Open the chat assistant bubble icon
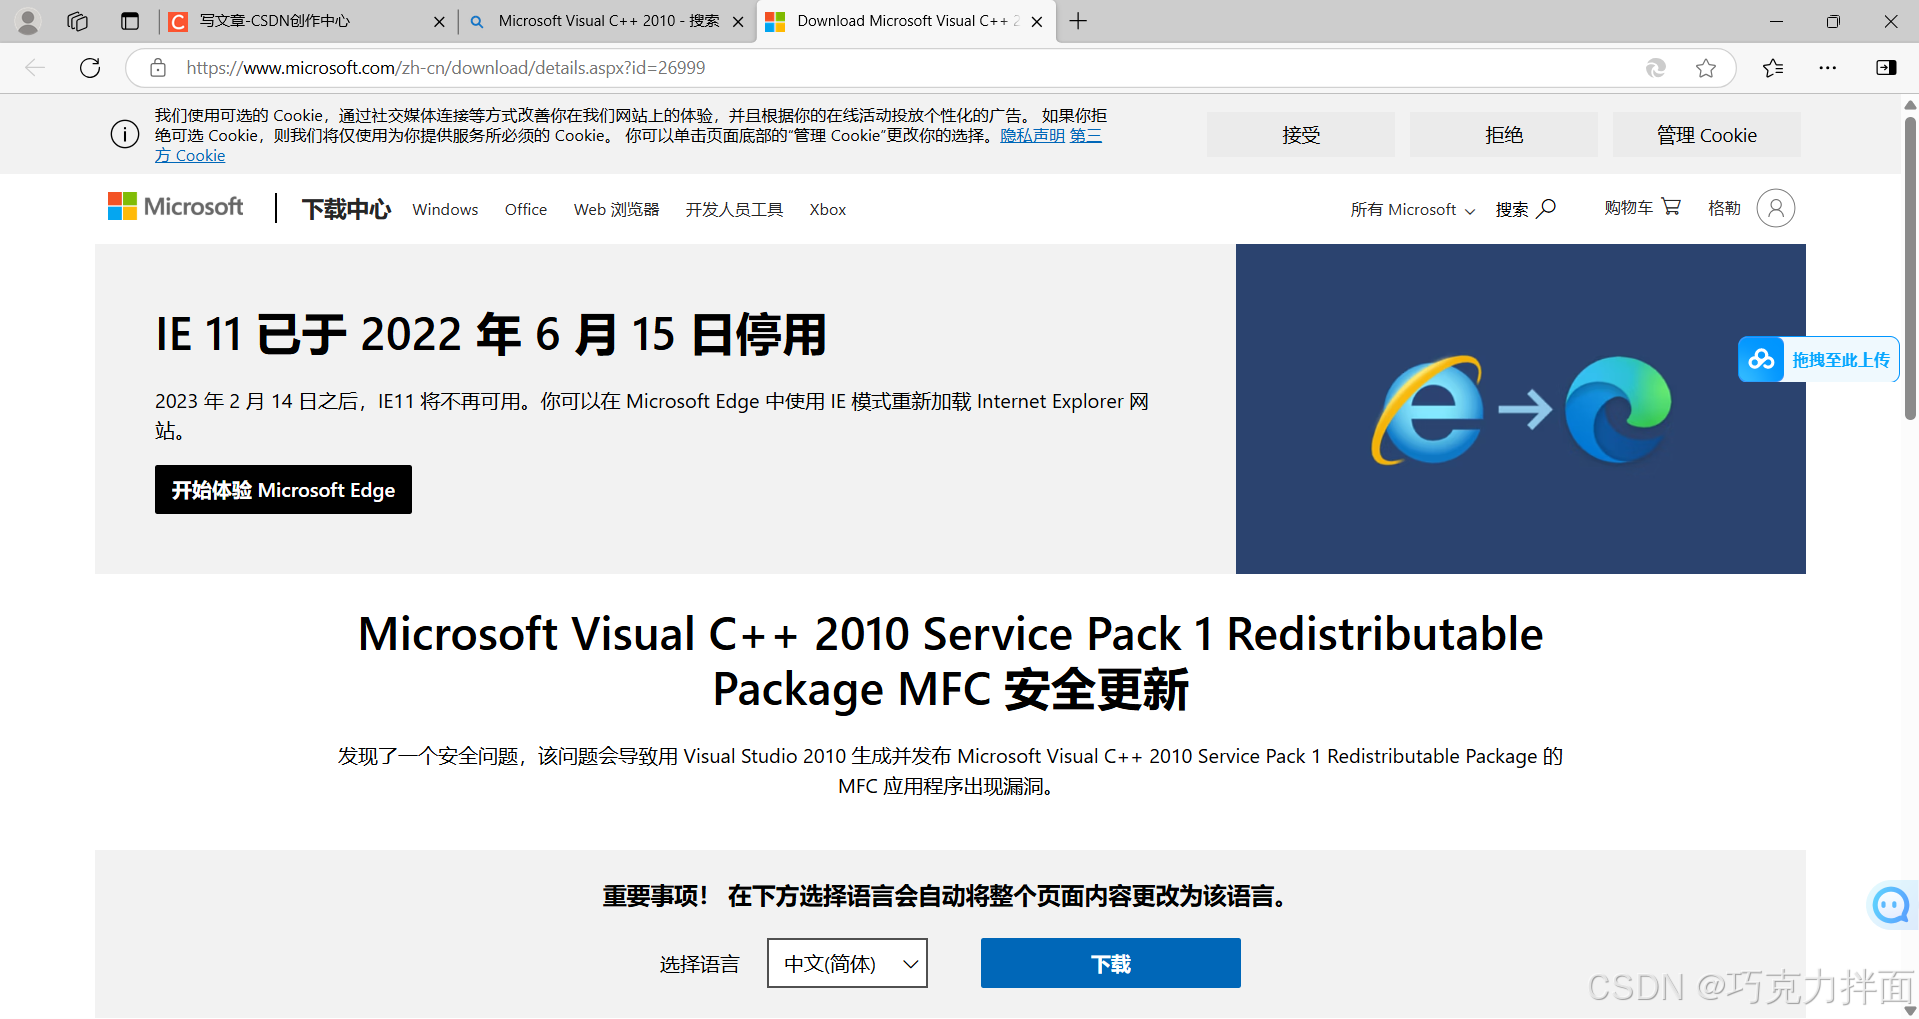1919x1019 pixels. (x=1891, y=905)
